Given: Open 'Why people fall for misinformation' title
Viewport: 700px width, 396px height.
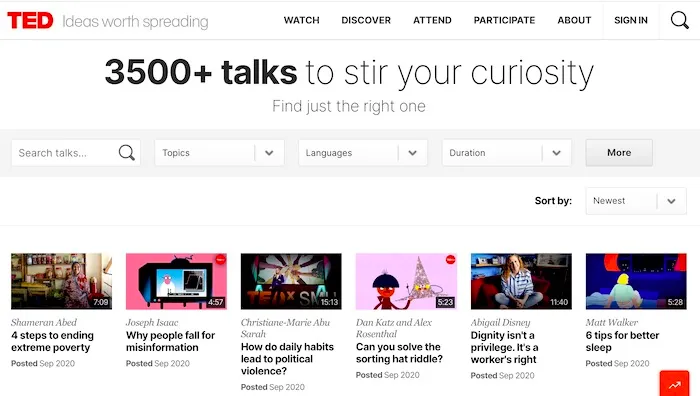Looking at the screenshot, I should tap(171, 342).
